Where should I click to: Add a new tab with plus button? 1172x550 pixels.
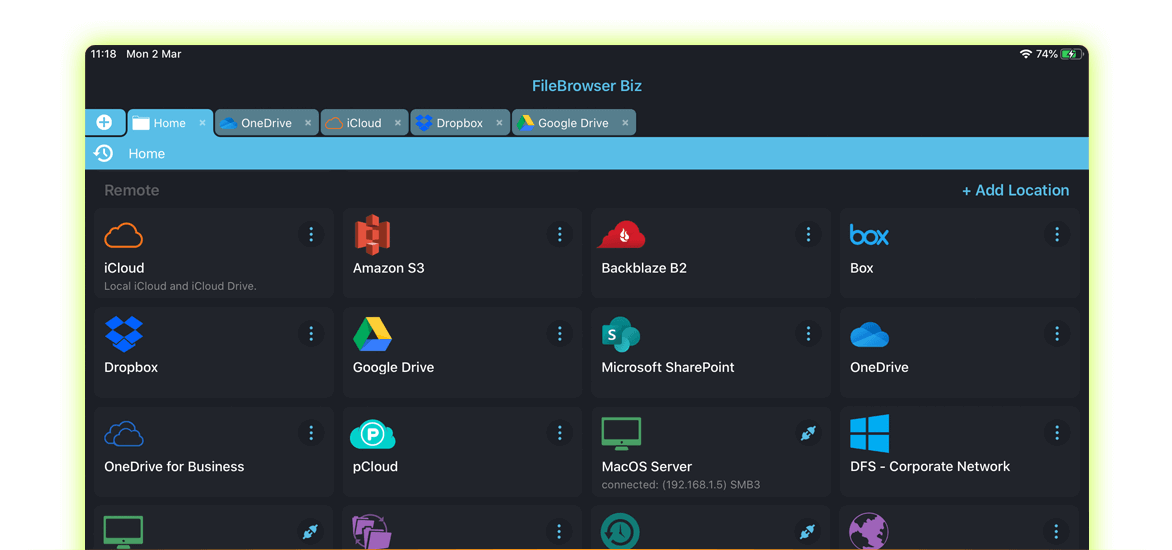(104, 123)
